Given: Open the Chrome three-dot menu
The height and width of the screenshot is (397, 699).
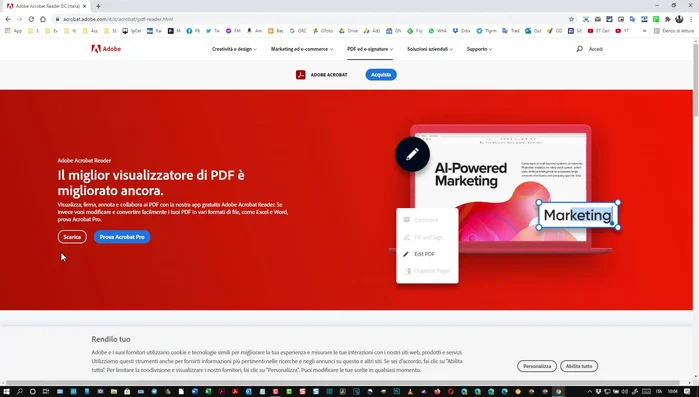Looking at the screenshot, I should (x=691, y=19).
